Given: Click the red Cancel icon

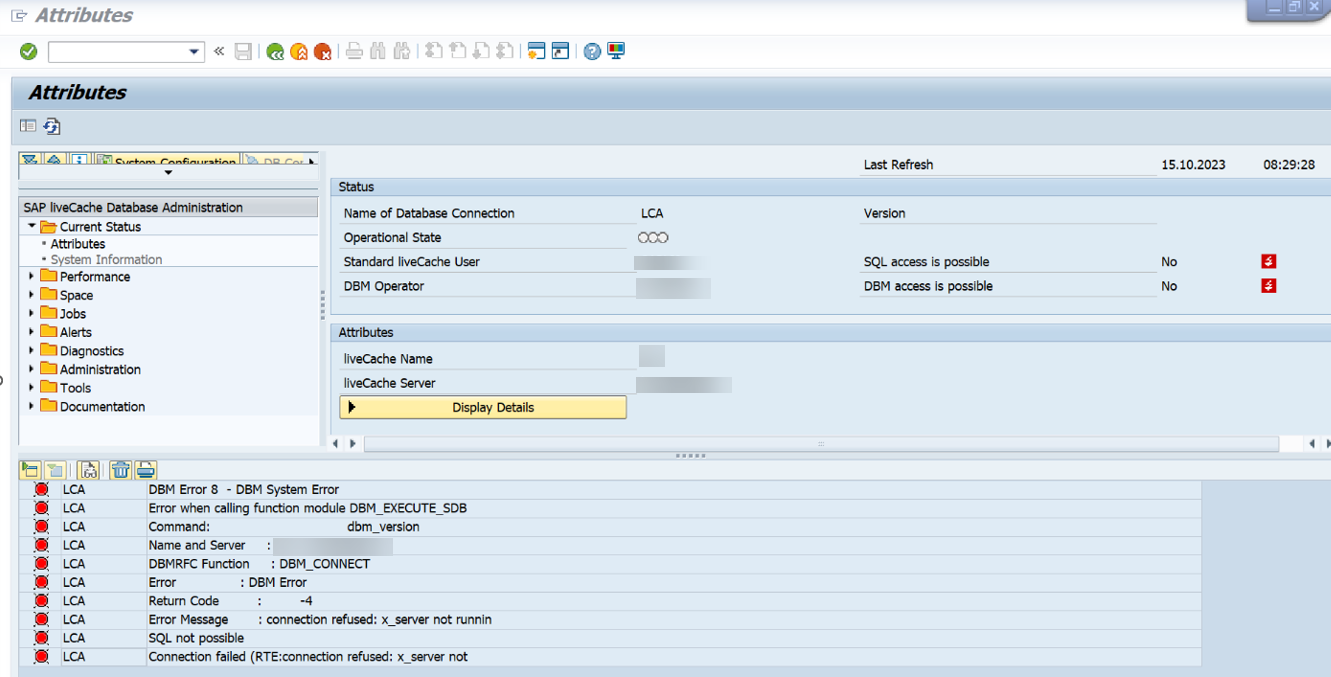Looking at the screenshot, I should pos(323,51).
